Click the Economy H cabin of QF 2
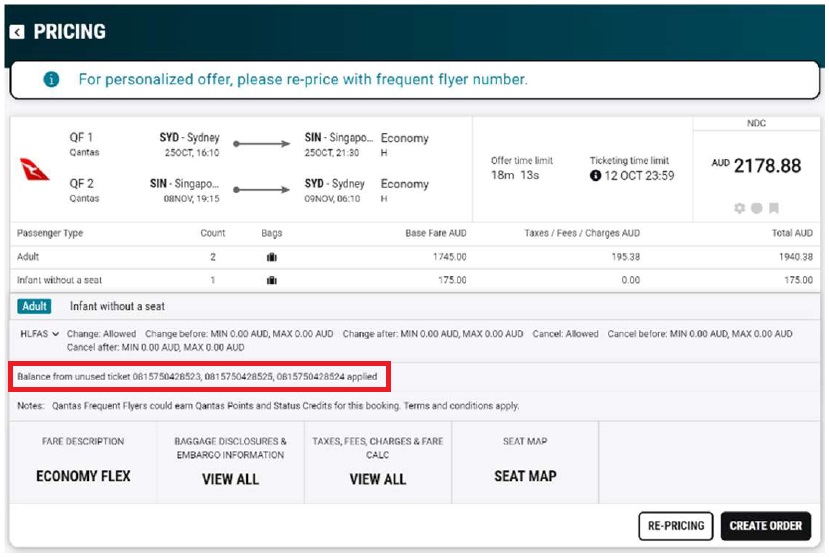Screen dimensions: 829x557 pyautogui.click(x=404, y=190)
